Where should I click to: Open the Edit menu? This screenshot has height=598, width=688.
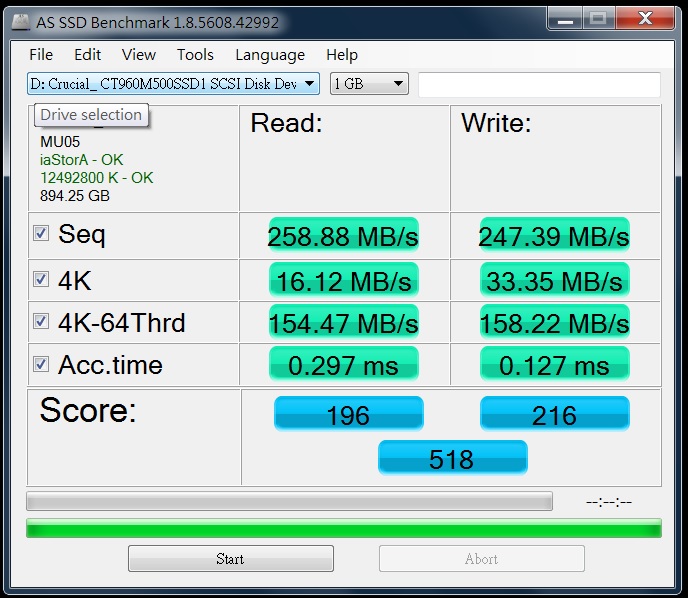87,54
